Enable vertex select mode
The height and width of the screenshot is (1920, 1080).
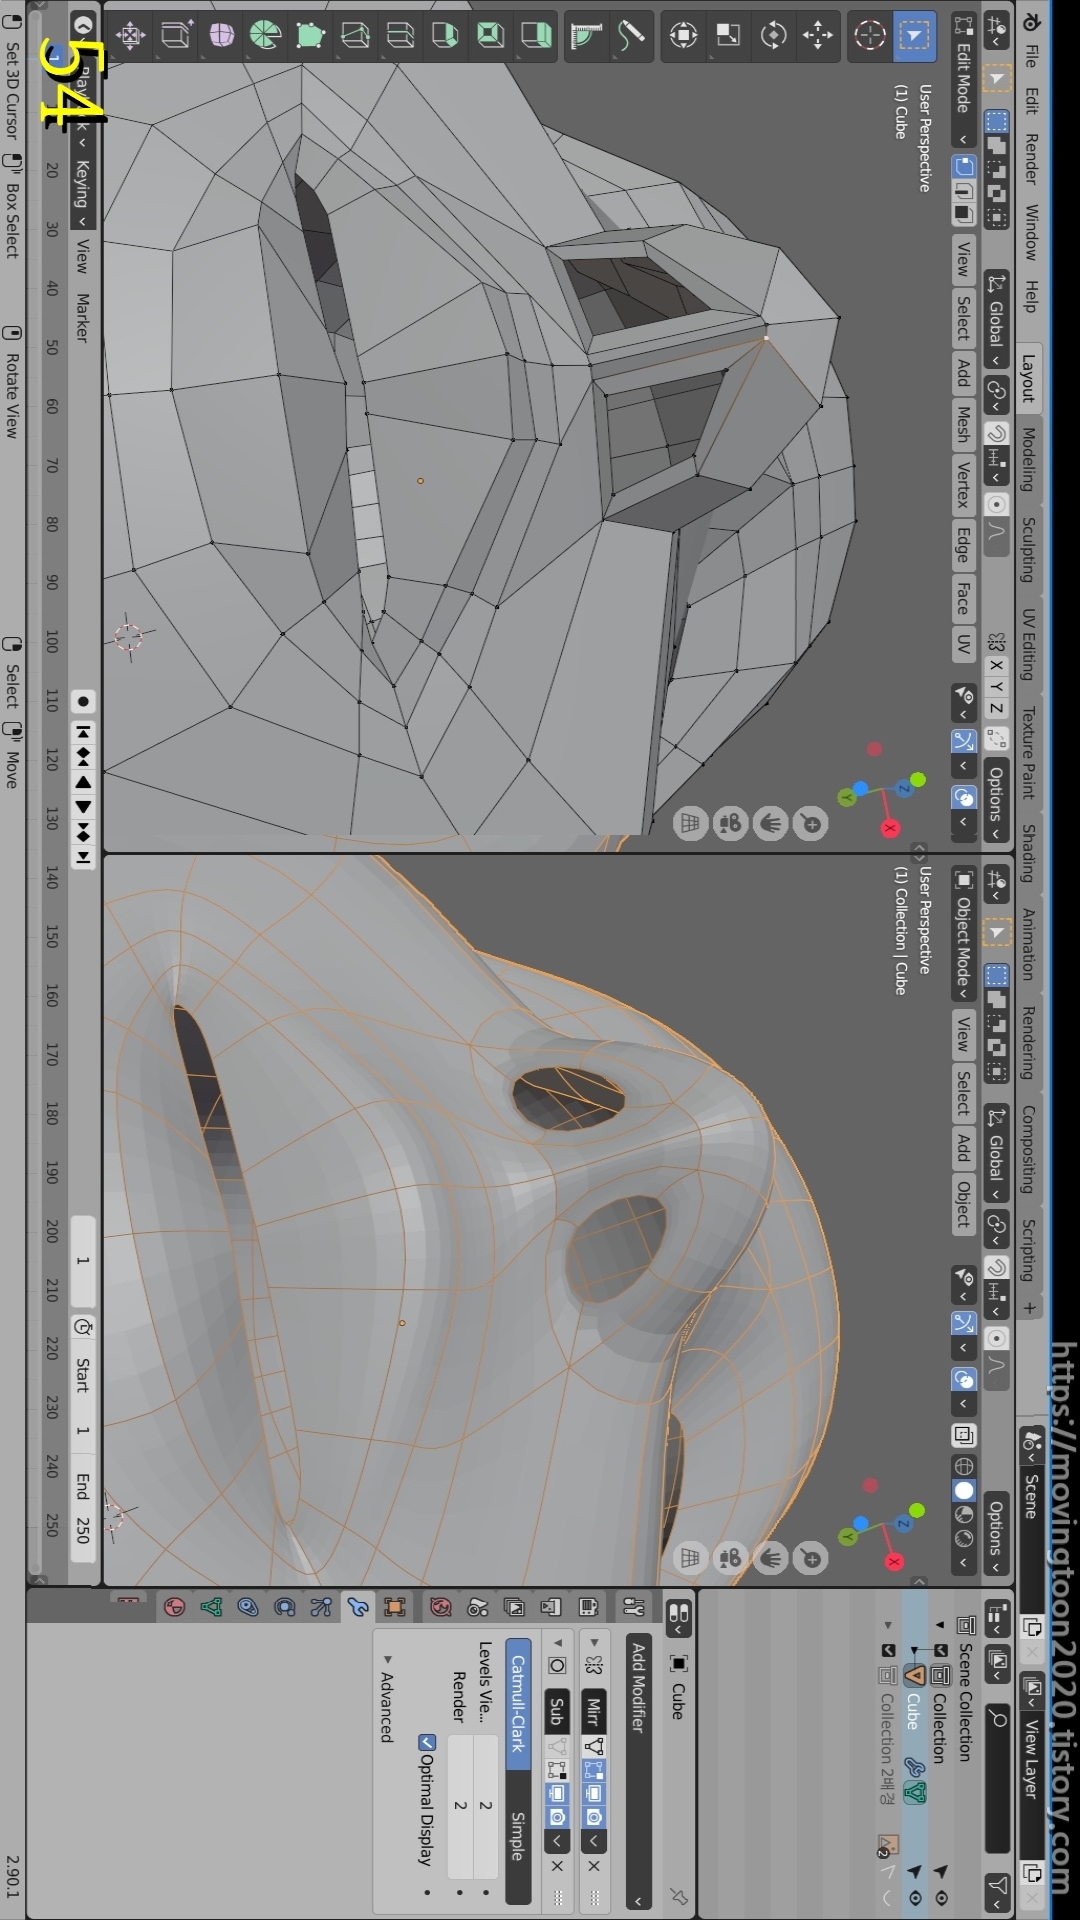coord(964,166)
